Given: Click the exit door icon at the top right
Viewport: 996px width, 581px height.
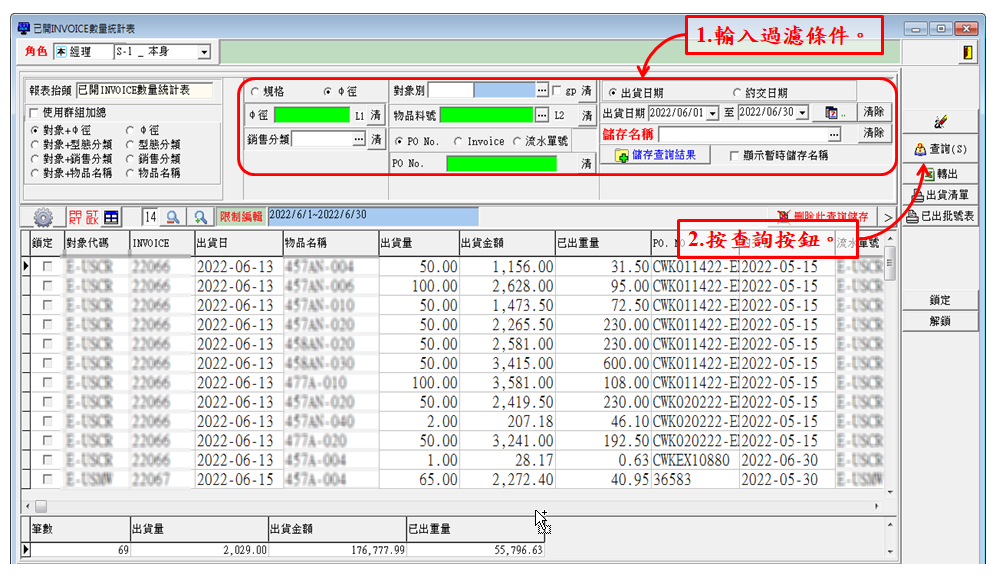Looking at the screenshot, I should pyautogui.click(x=968, y=53).
